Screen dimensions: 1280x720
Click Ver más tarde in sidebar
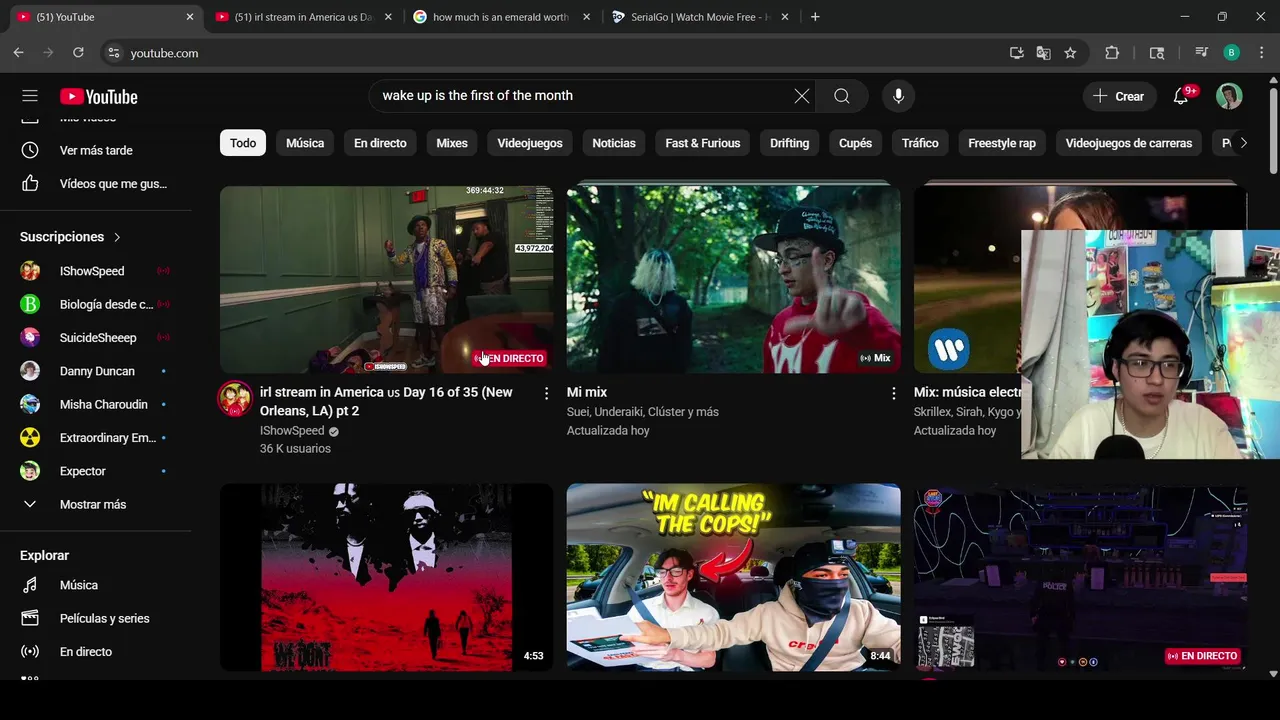96,150
